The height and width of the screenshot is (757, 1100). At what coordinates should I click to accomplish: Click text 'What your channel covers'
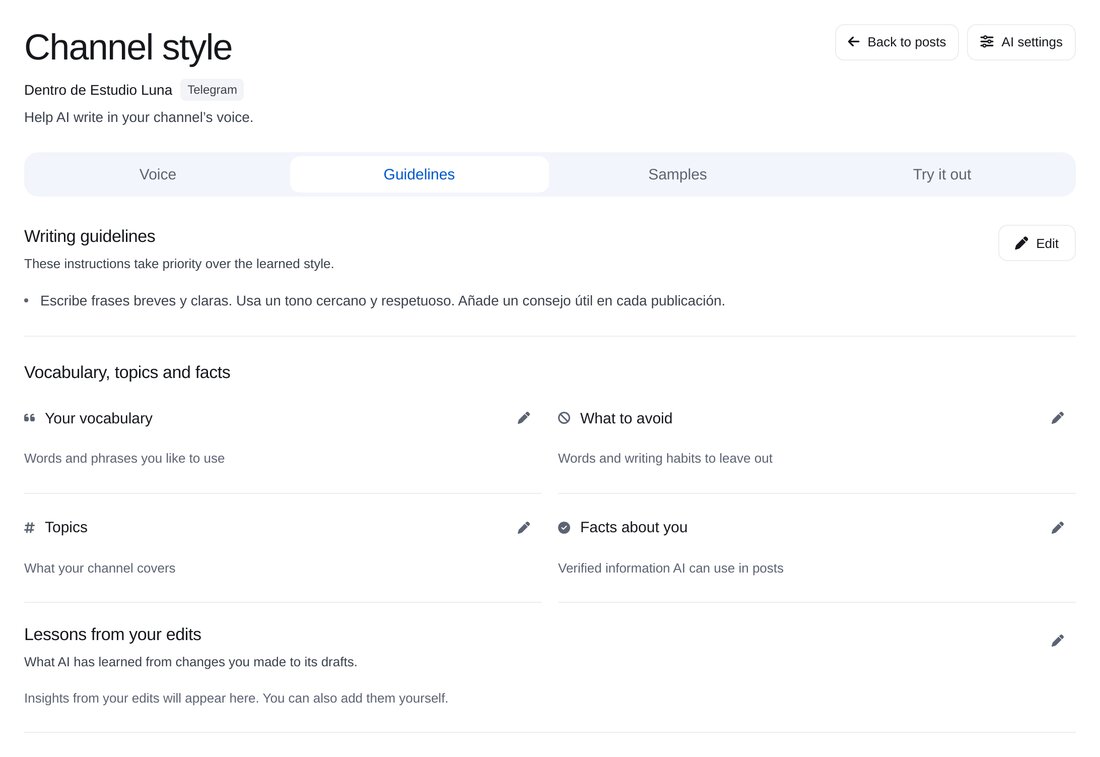[x=100, y=568]
